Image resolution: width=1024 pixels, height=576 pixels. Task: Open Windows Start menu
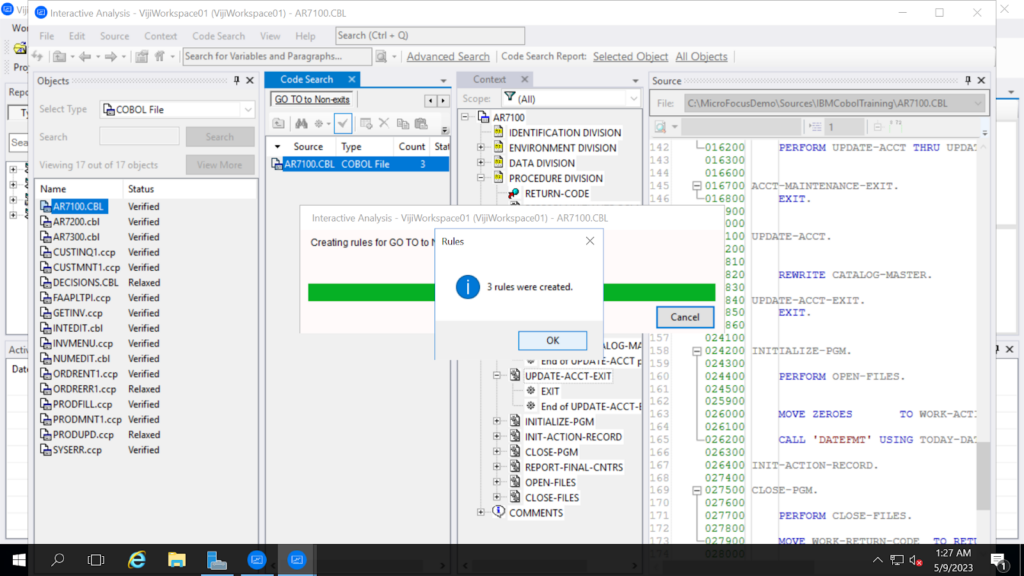click(19, 560)
